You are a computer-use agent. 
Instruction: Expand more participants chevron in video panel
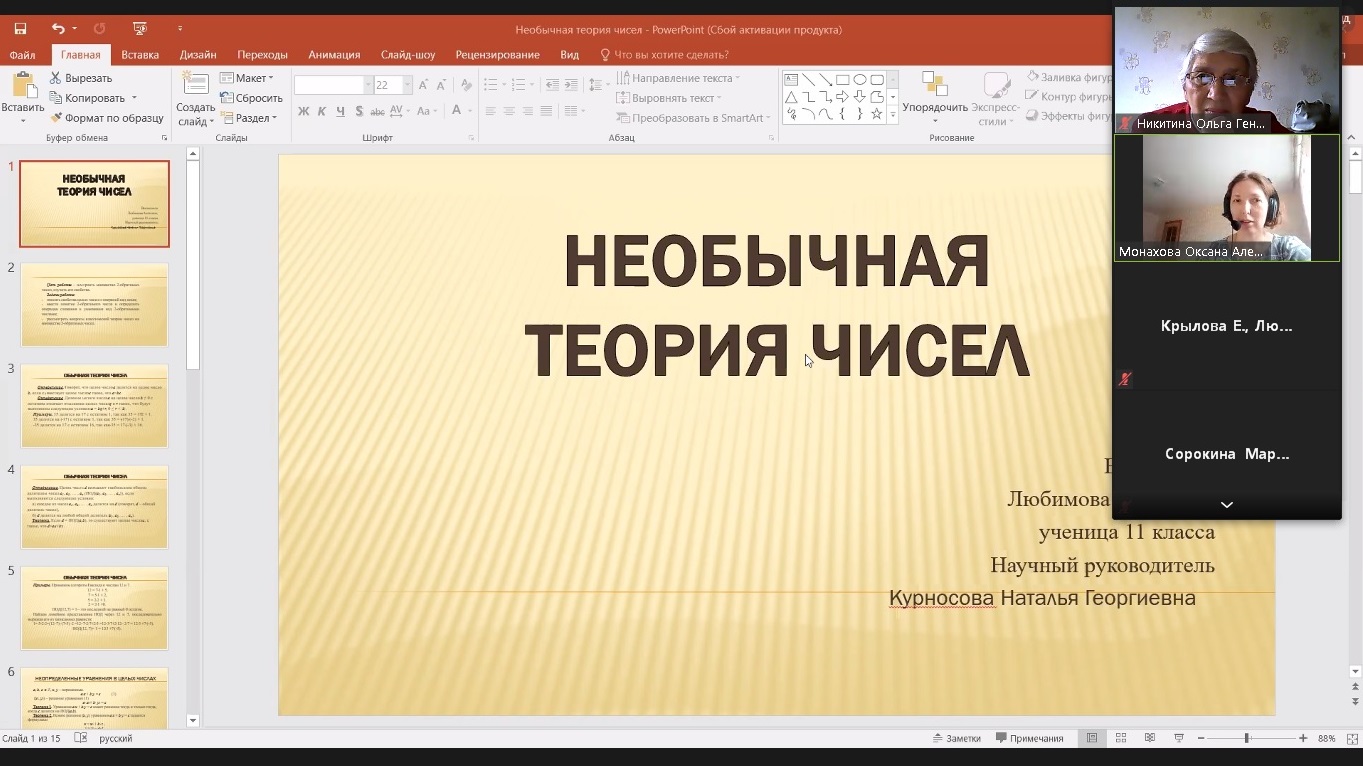tap(1227, 505)
